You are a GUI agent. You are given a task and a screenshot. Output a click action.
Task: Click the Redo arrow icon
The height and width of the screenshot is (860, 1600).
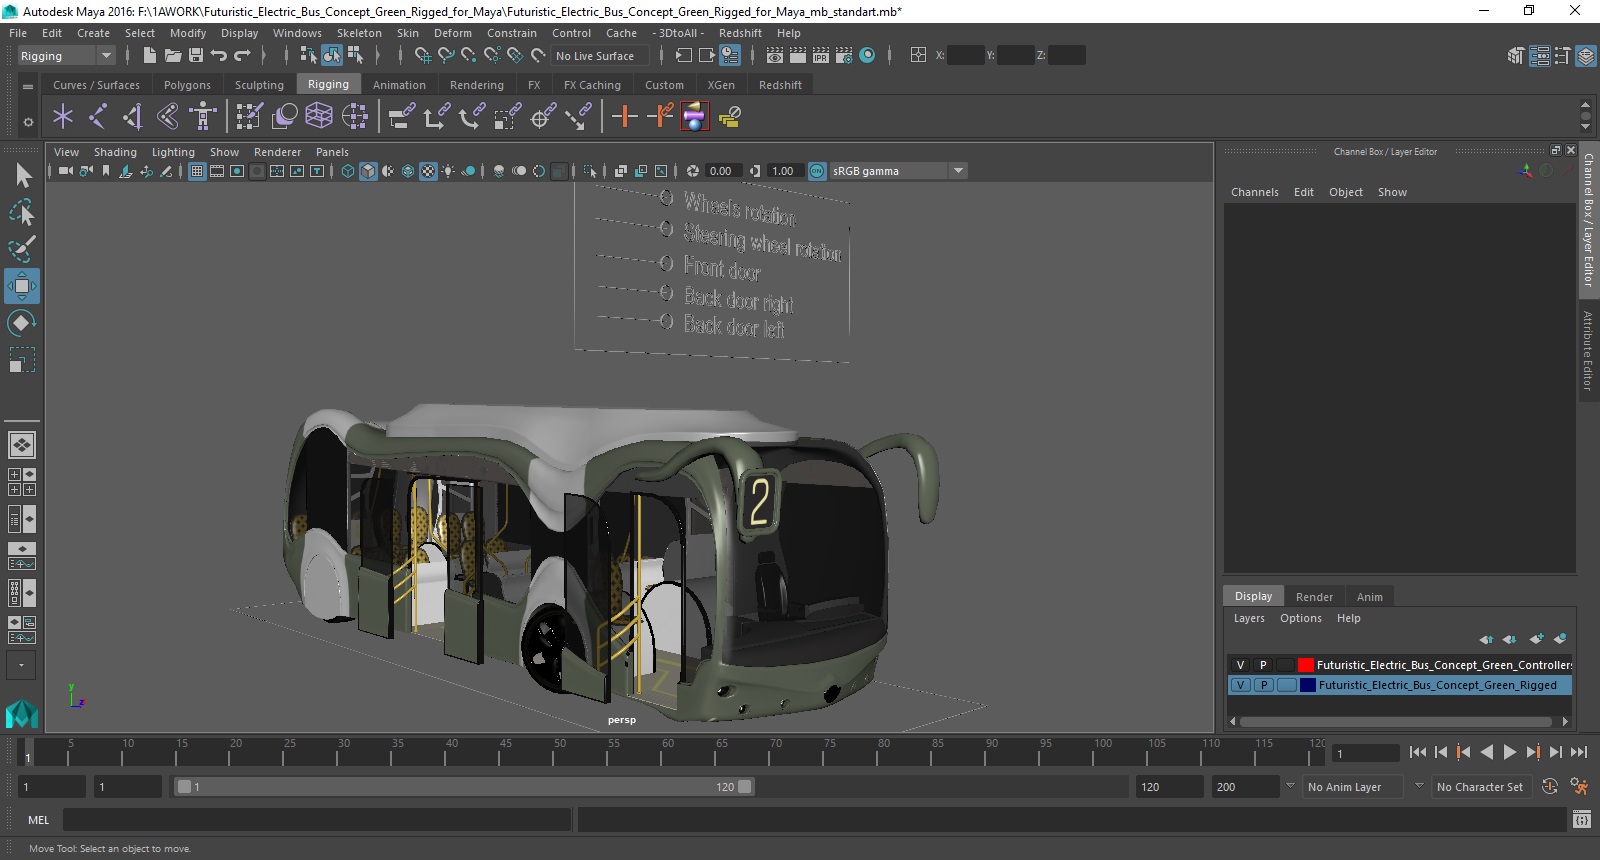pyautogui.click(x=242, y=56)
